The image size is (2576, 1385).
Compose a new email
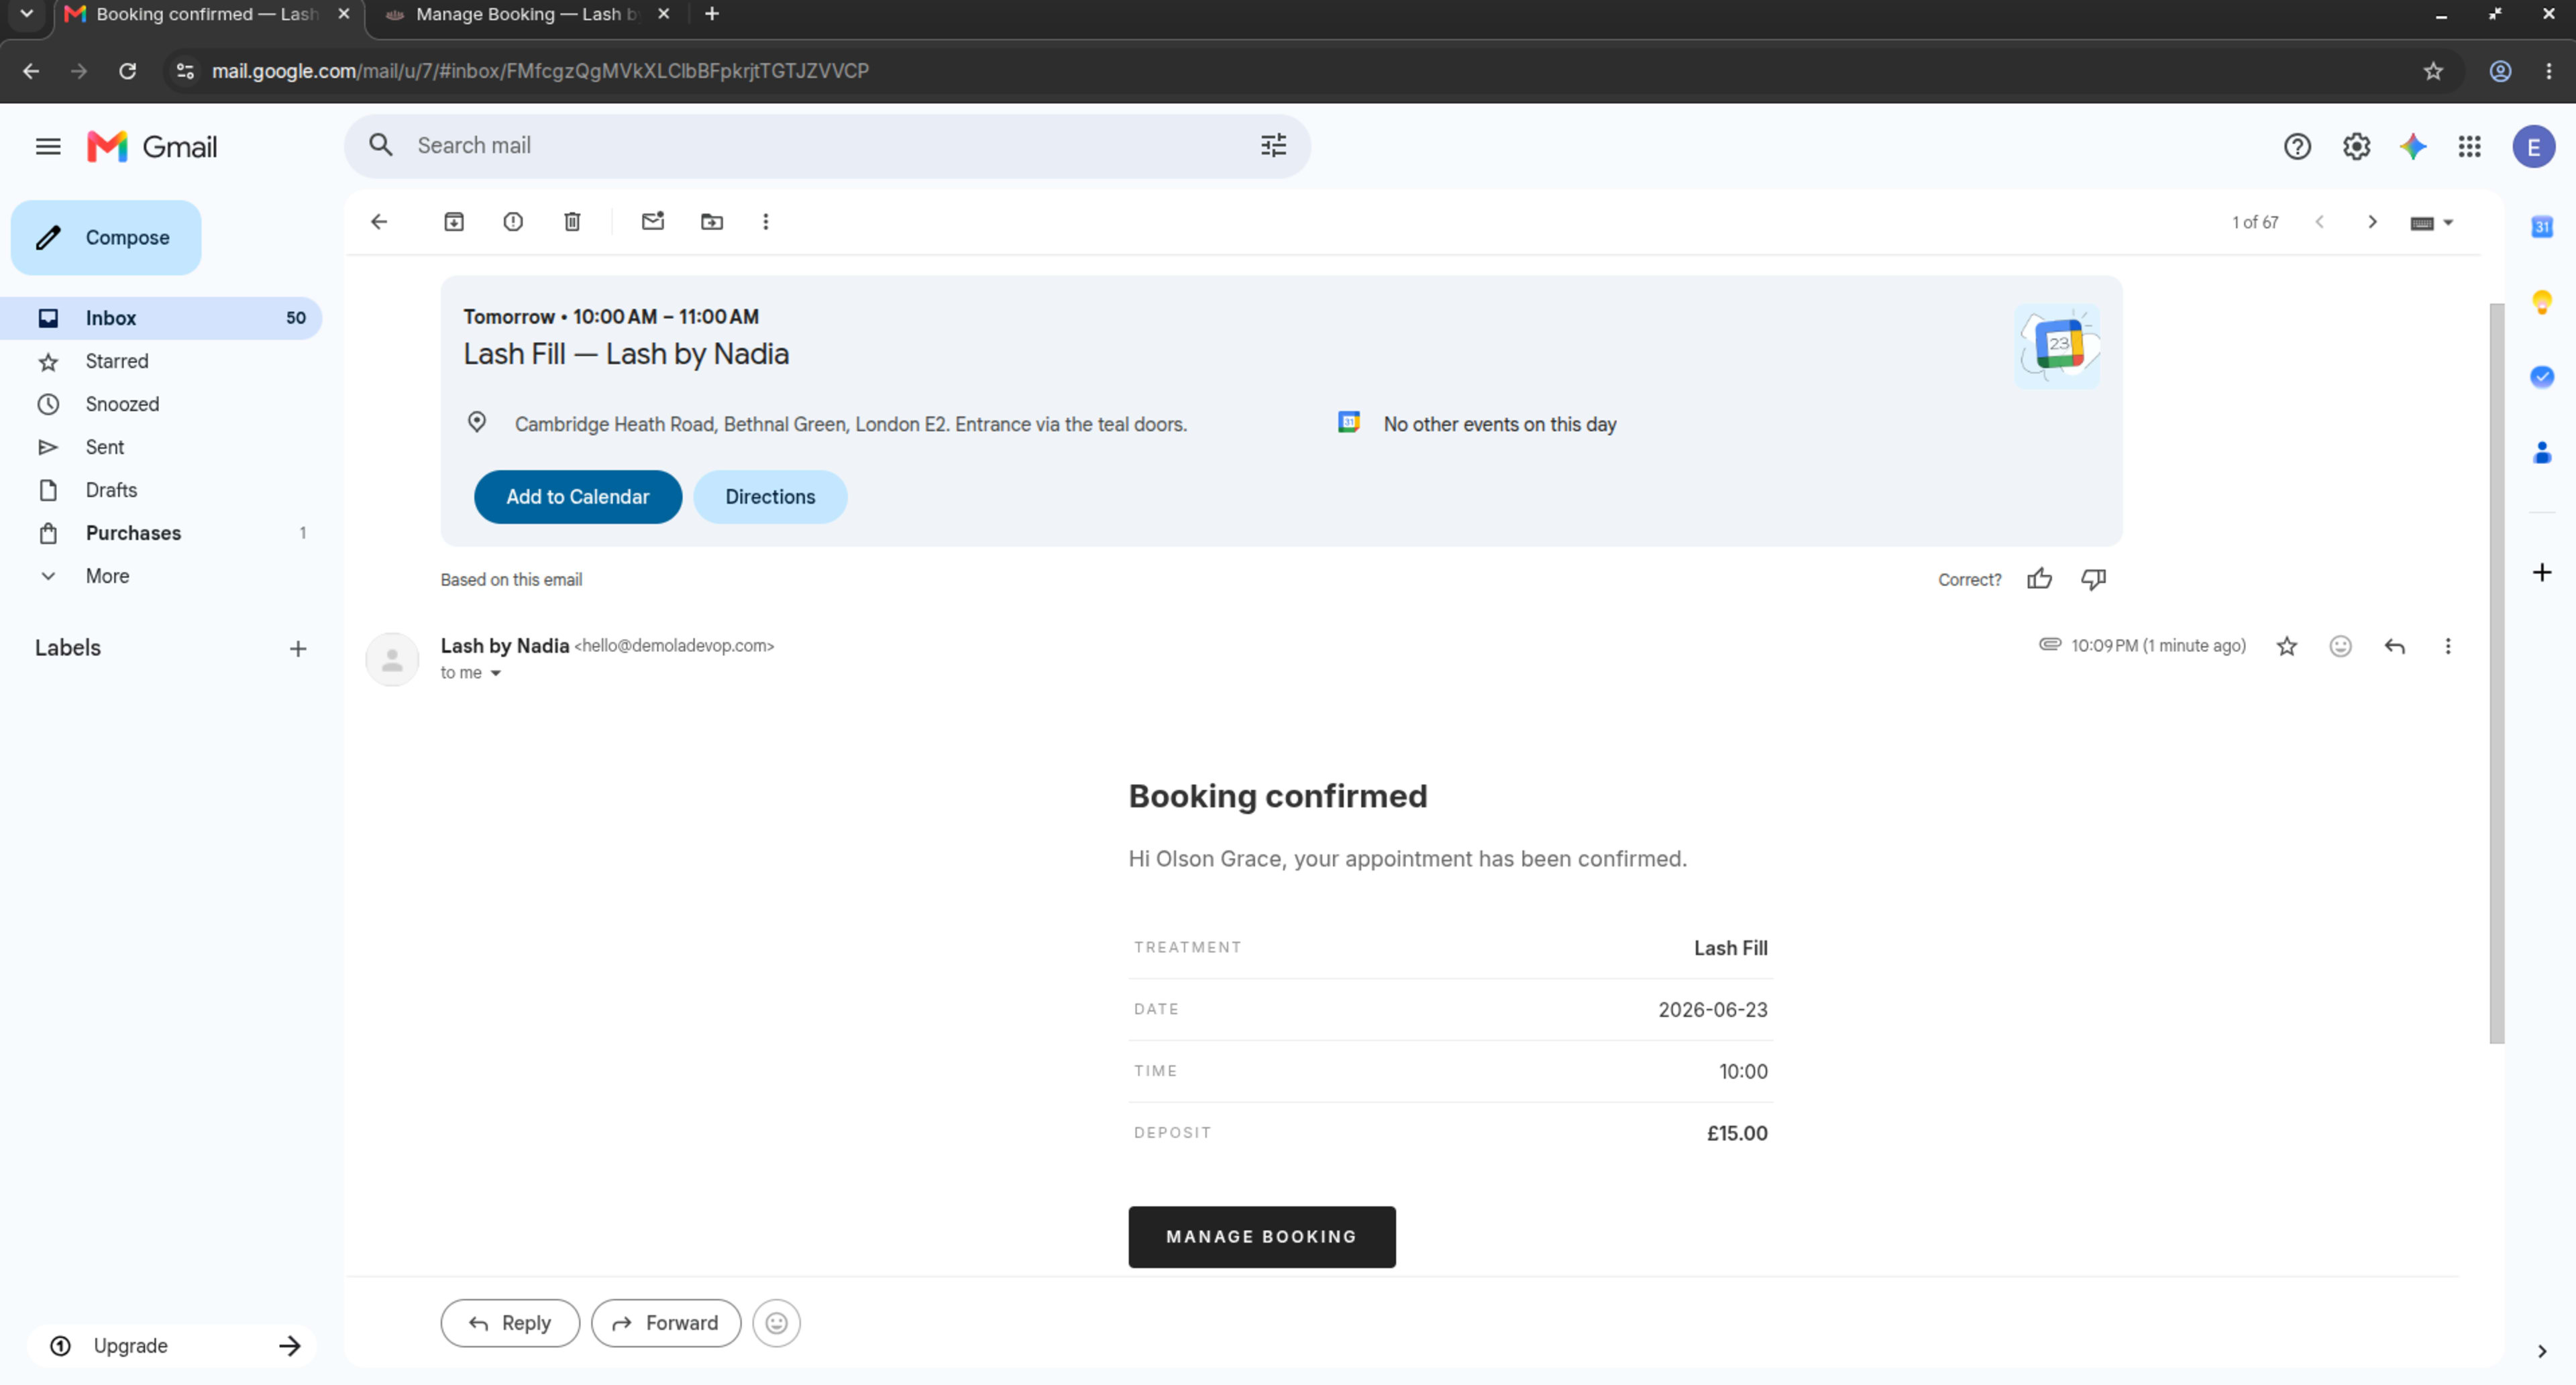[x=106, y=238]
